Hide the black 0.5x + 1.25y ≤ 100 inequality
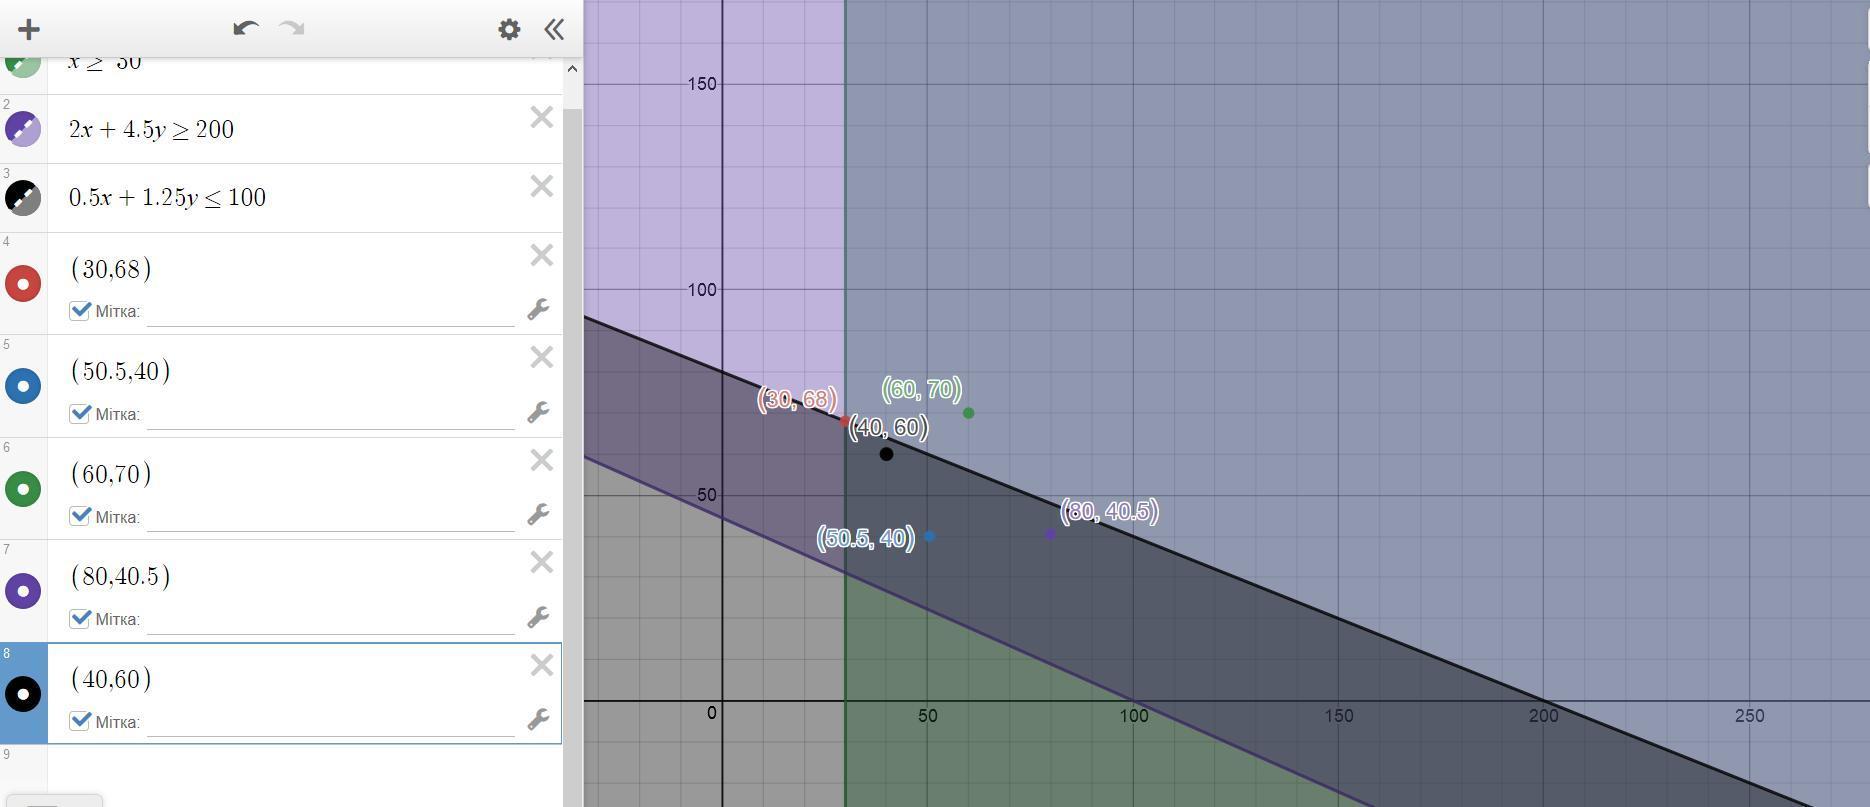Viewport: 1870px width, 807px height. coord(23,198)
